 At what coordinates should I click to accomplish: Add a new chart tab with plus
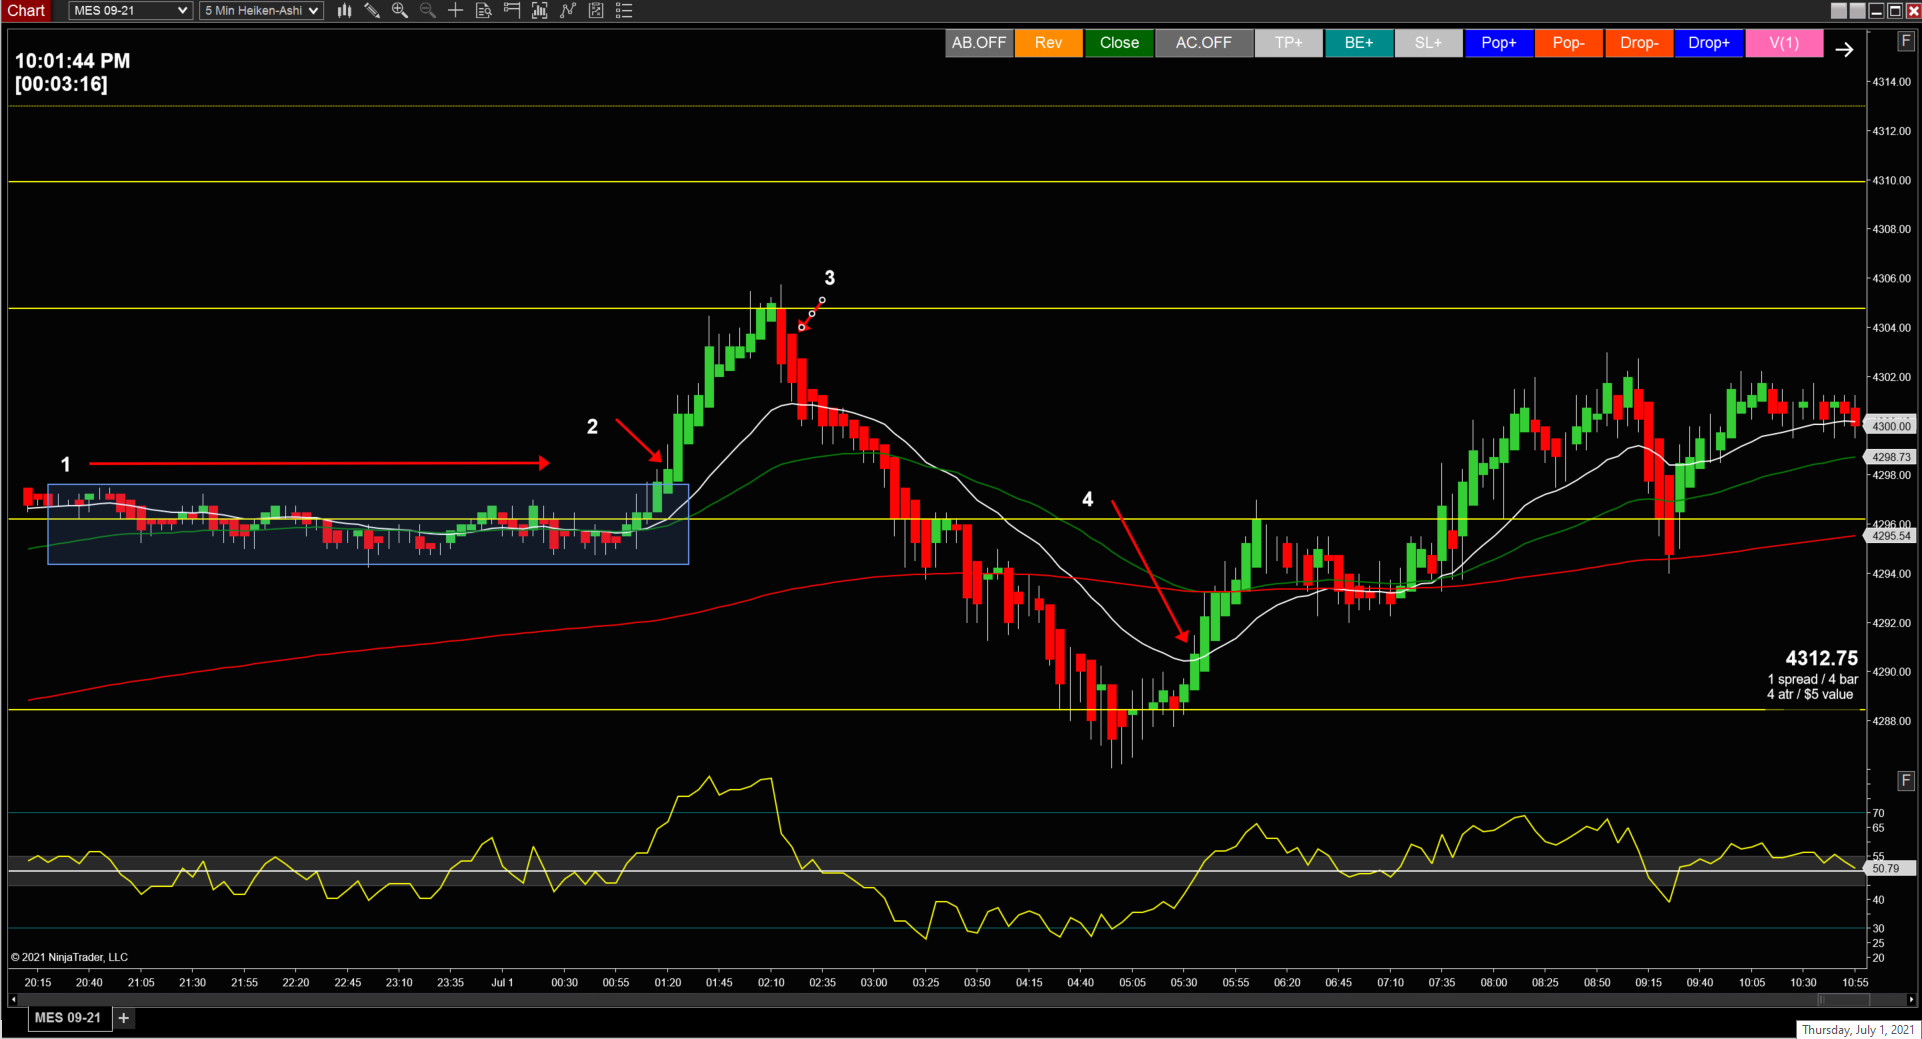tap(124, 1018)
